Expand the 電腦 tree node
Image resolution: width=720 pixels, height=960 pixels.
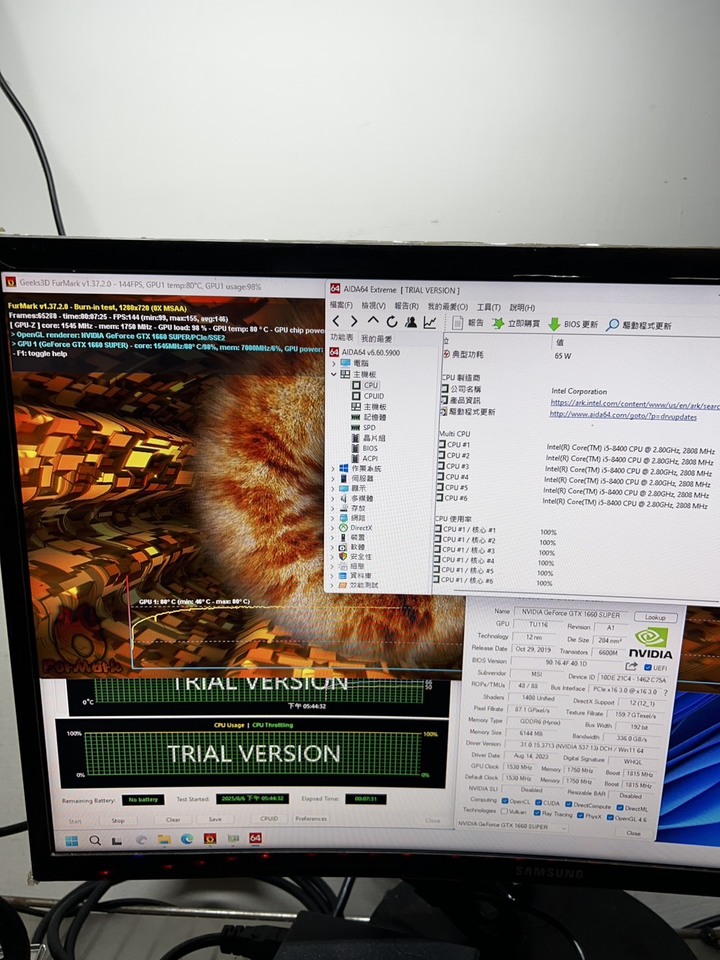pyautogui.click(x=334, y=363)
